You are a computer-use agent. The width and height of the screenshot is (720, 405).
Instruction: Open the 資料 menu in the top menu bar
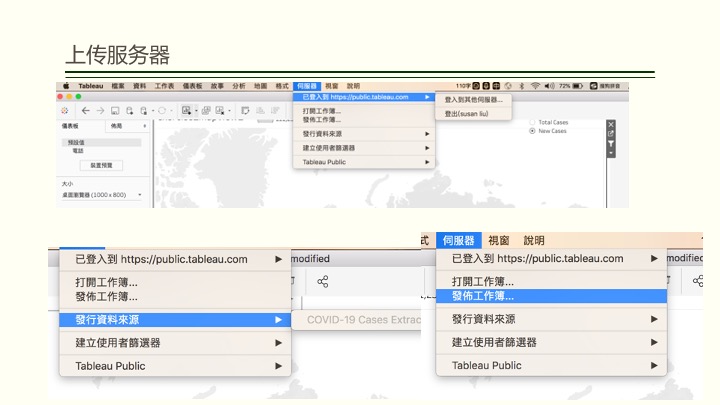click(x=140, y=86)
